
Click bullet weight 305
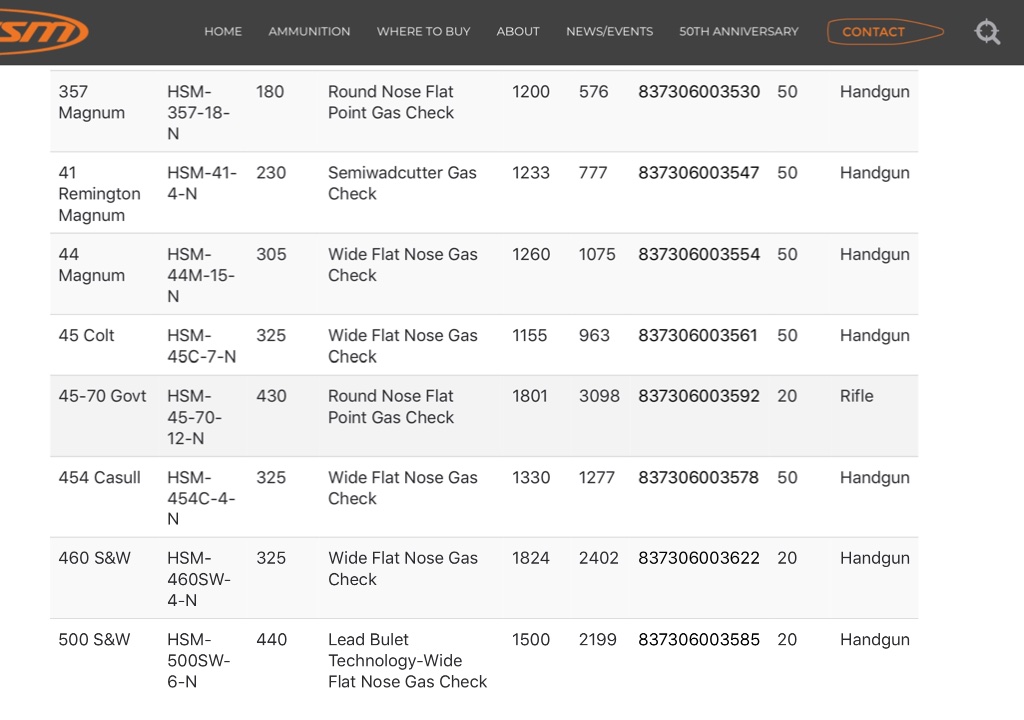tap(271, 254)
